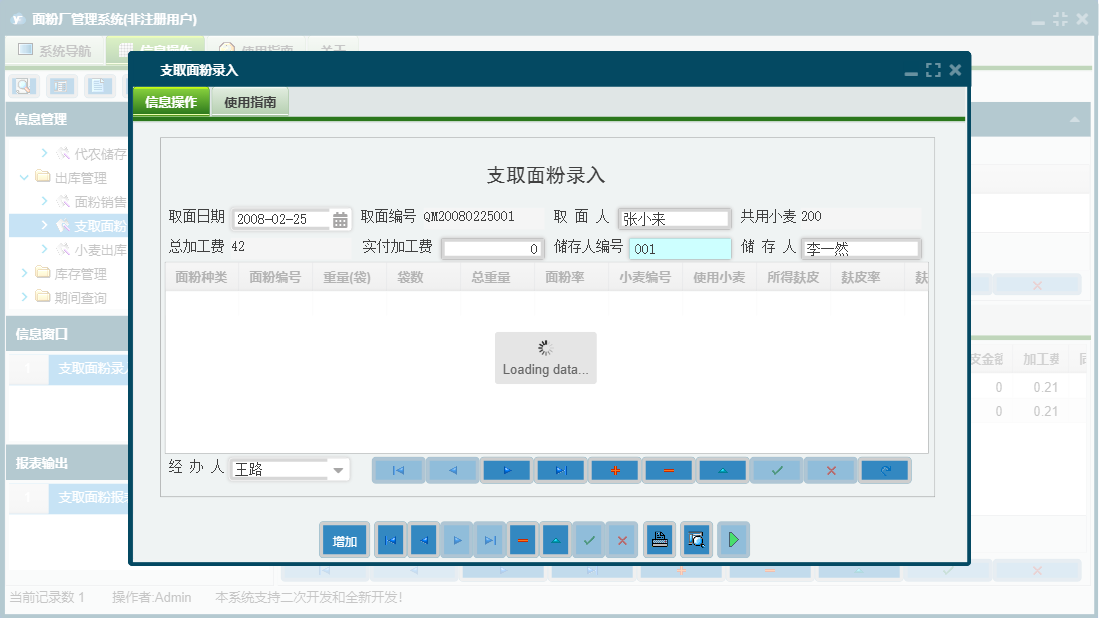Open print preview using its toolbar icon
Image resolution: width=1099 pixels, height=618 pixels.
(x=695, y=539)
